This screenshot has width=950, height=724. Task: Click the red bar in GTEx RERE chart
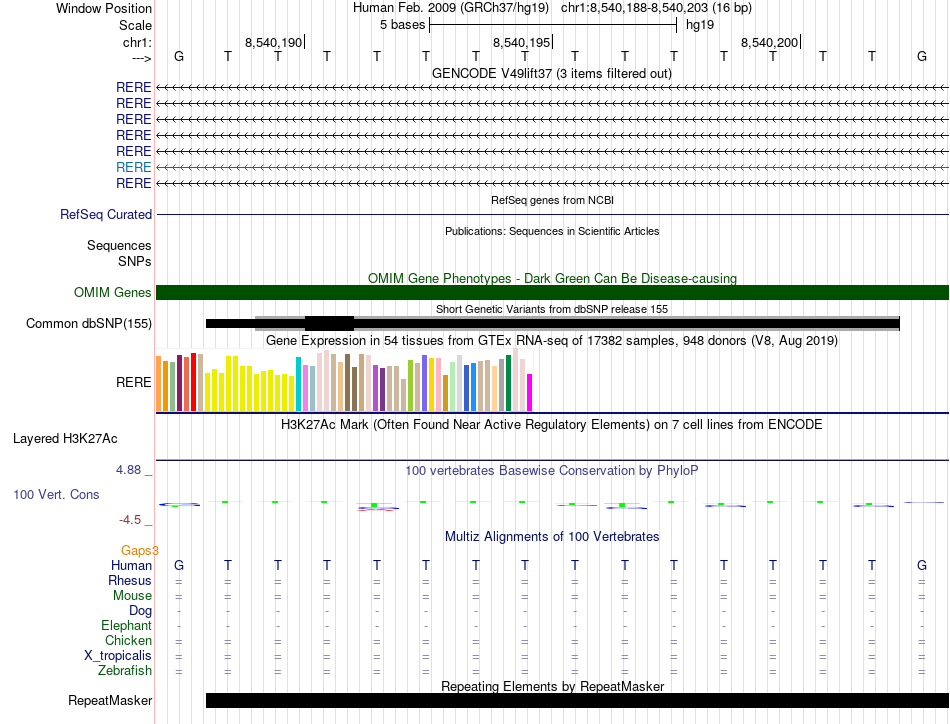(x=193, y=382)
